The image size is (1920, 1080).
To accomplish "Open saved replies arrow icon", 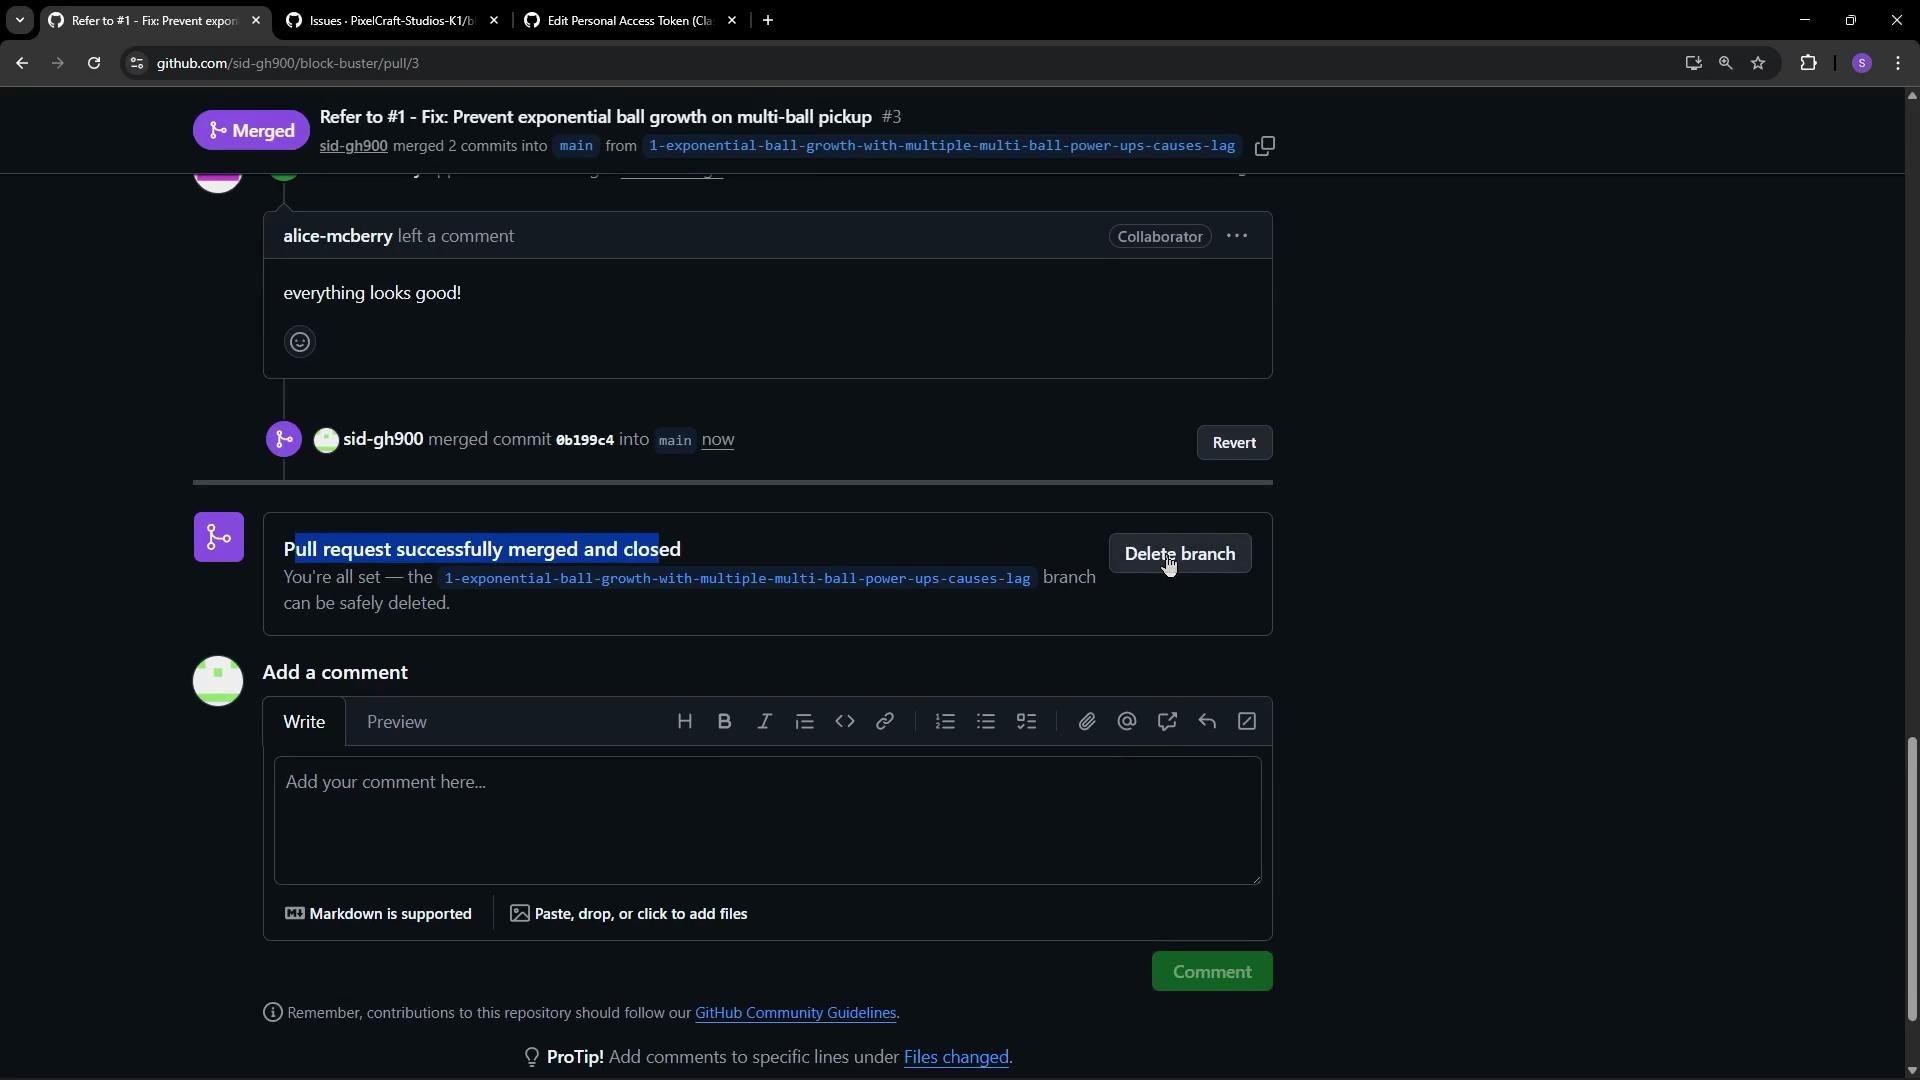I will coord(1207,722).
